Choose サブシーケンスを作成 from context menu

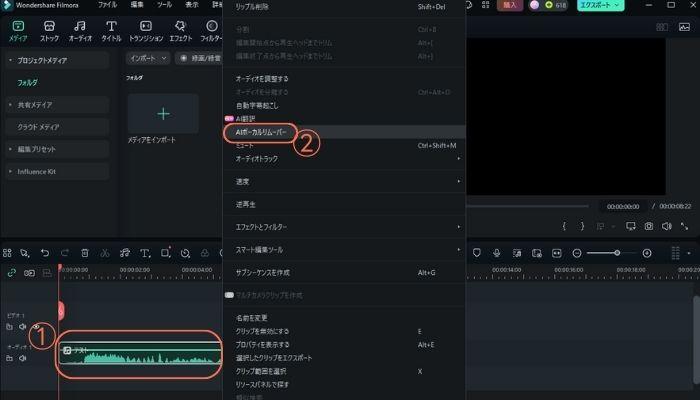point(344,272)
